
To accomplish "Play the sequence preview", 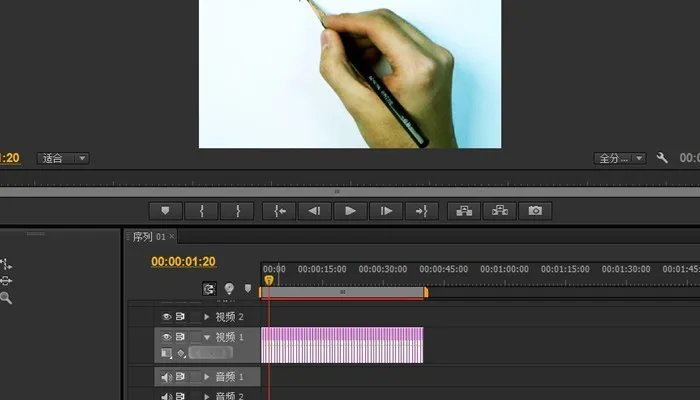I will [x=349, y=211].
